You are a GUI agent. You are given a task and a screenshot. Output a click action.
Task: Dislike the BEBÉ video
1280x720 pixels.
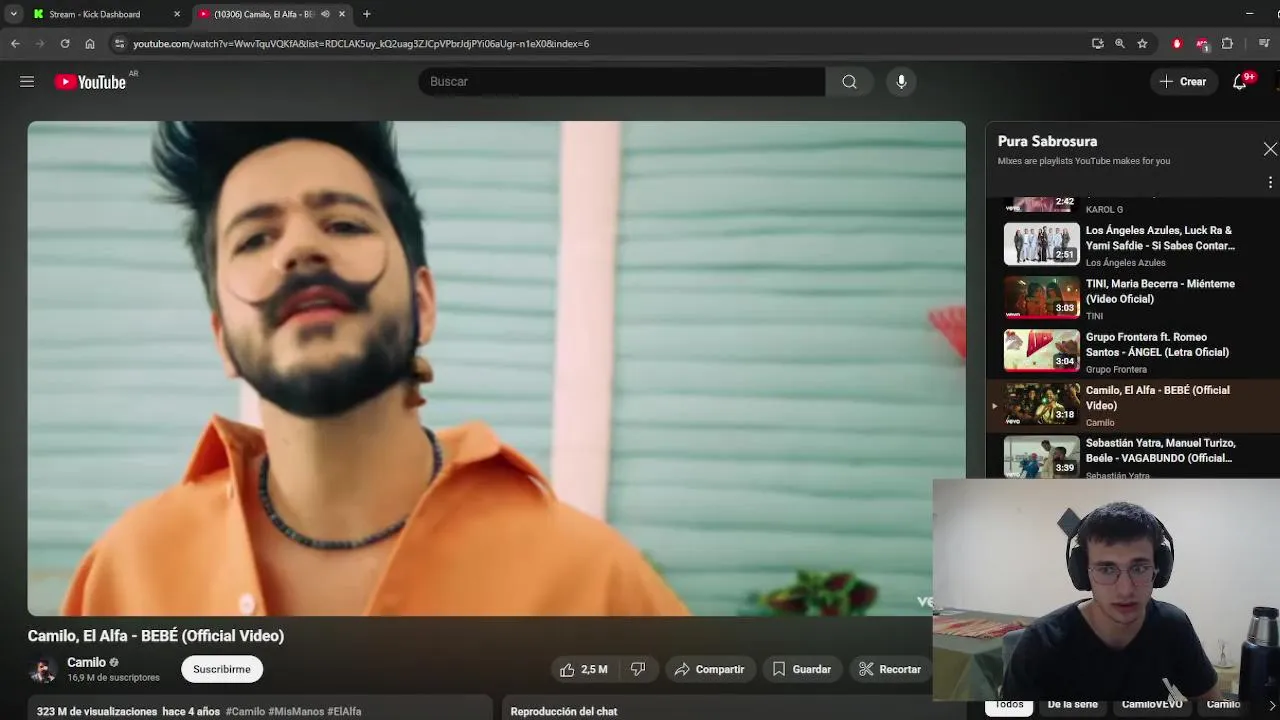pos(638,669)
